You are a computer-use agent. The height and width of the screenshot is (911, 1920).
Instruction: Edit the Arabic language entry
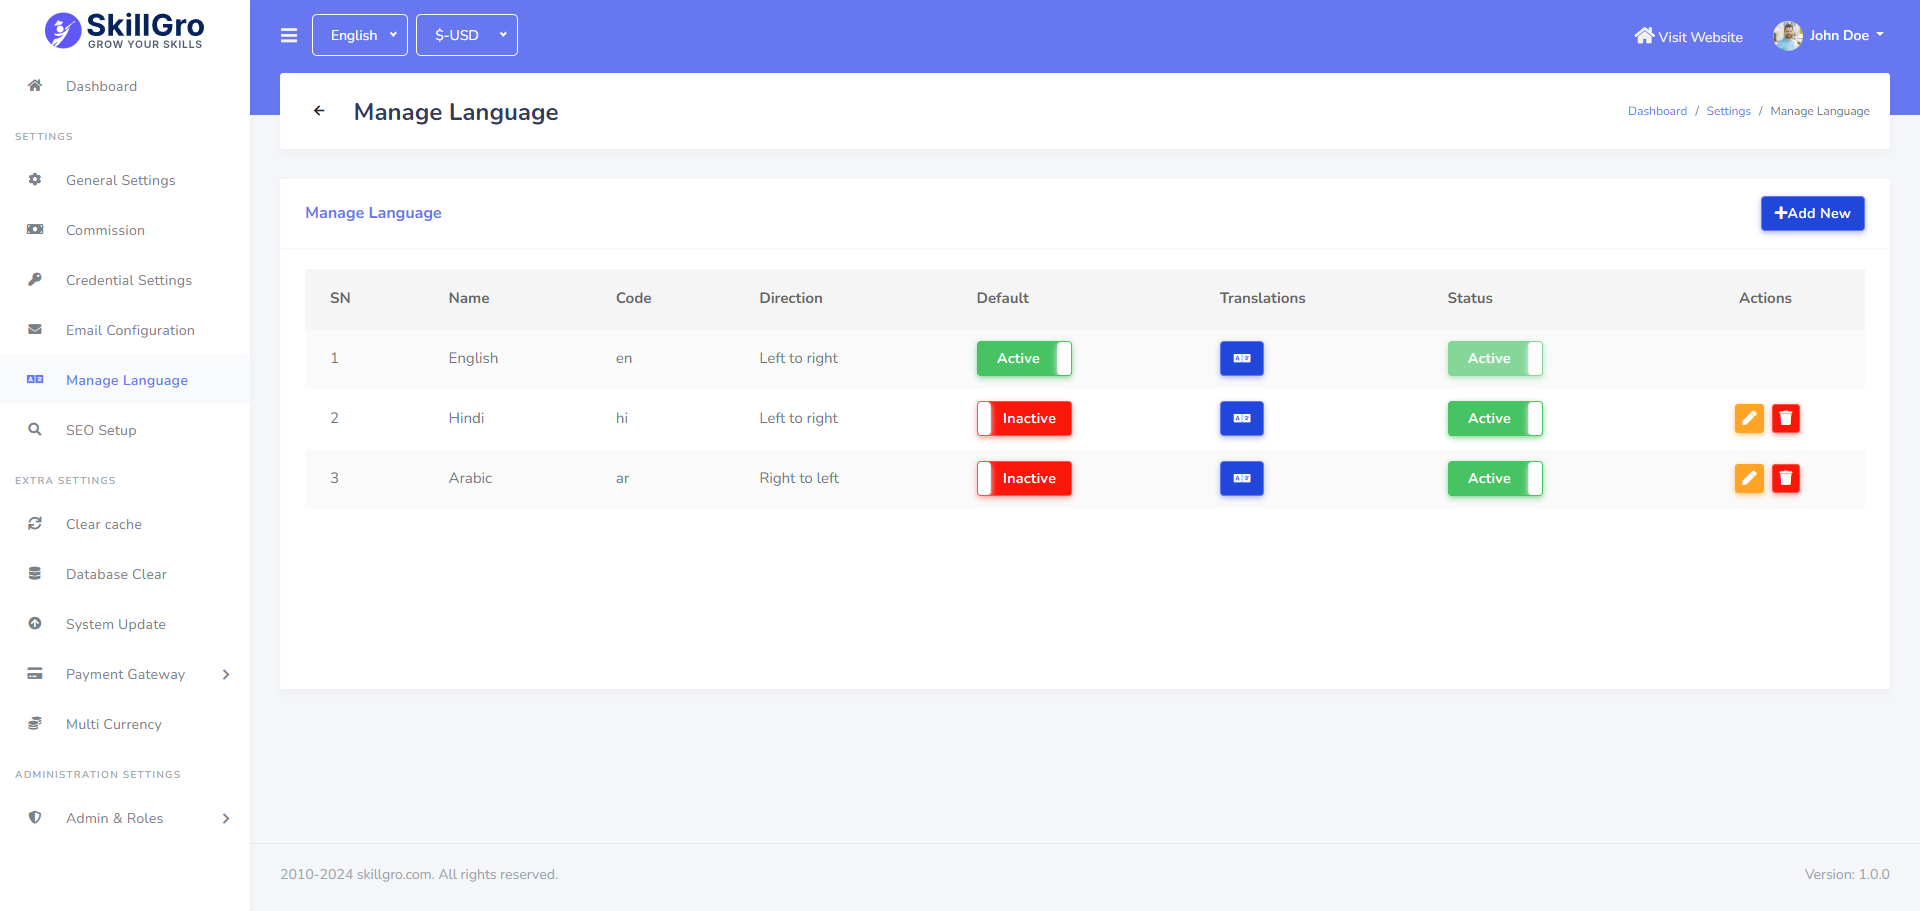pyautogui.click(x=1749, y=478)
